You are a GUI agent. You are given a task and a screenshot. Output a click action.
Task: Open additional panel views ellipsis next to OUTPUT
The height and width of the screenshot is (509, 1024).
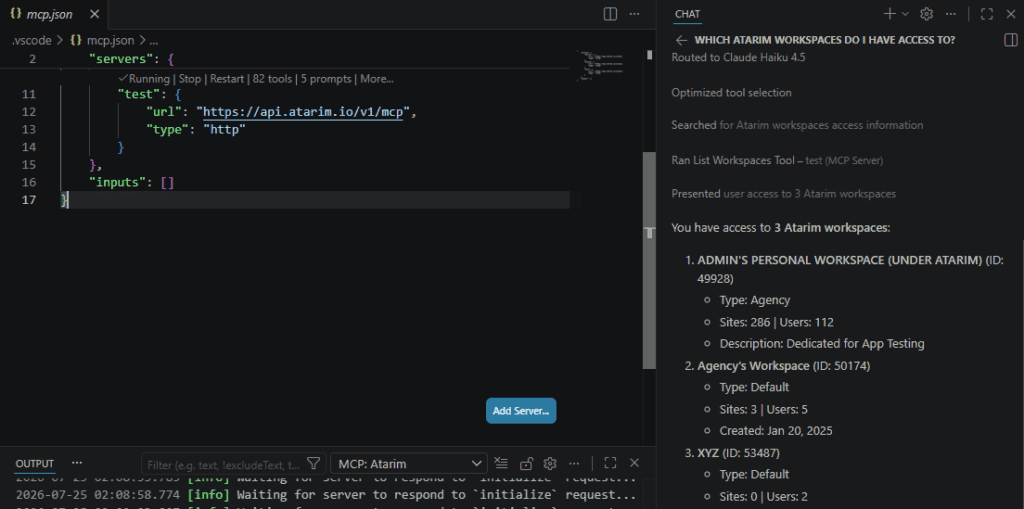click(x=77, y=463)
